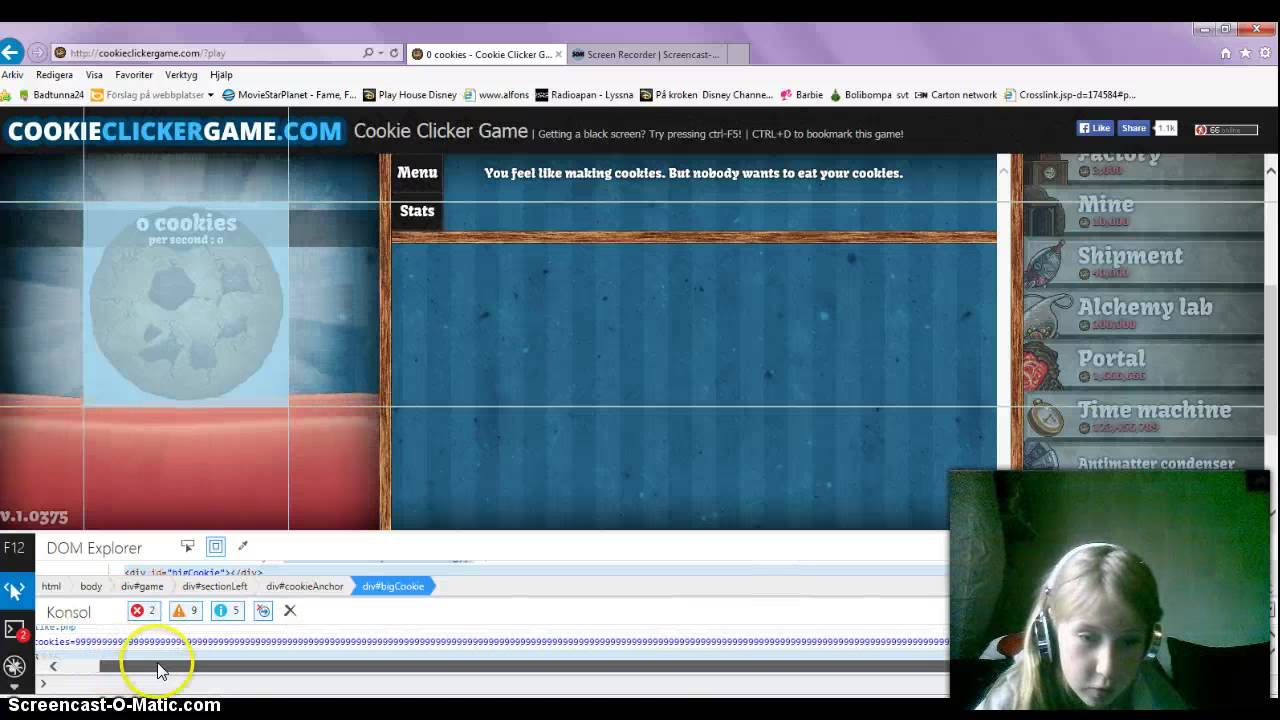Open the Play House Disney bookmark

410,95
